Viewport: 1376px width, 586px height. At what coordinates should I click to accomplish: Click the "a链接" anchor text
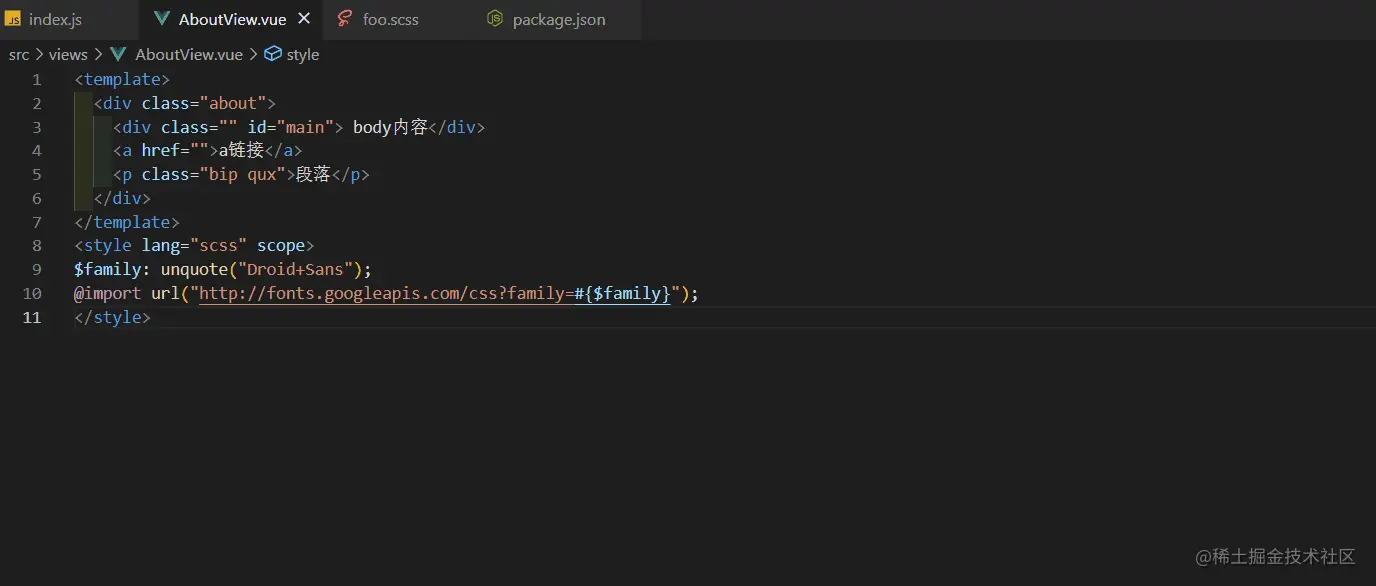coord(241,151)
